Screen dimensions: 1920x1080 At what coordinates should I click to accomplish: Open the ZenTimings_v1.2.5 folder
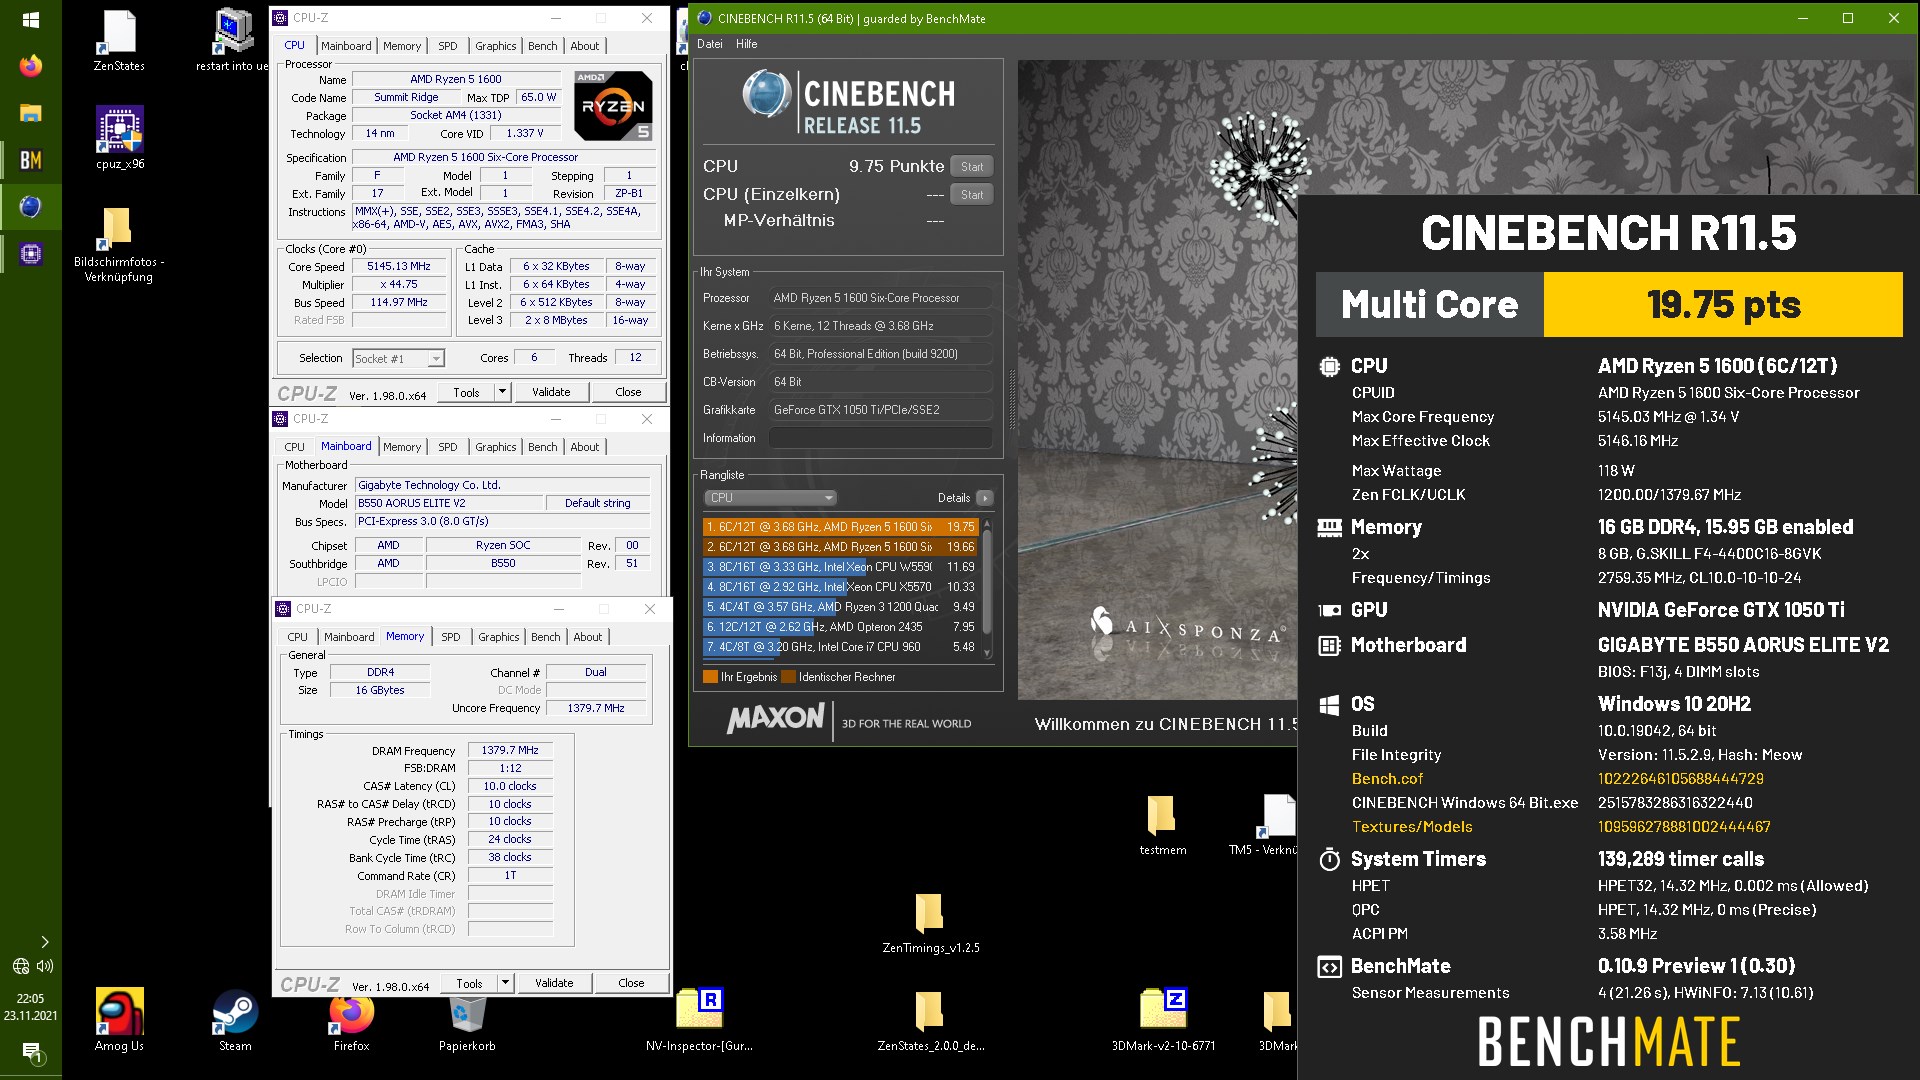(x=930, y=923)
